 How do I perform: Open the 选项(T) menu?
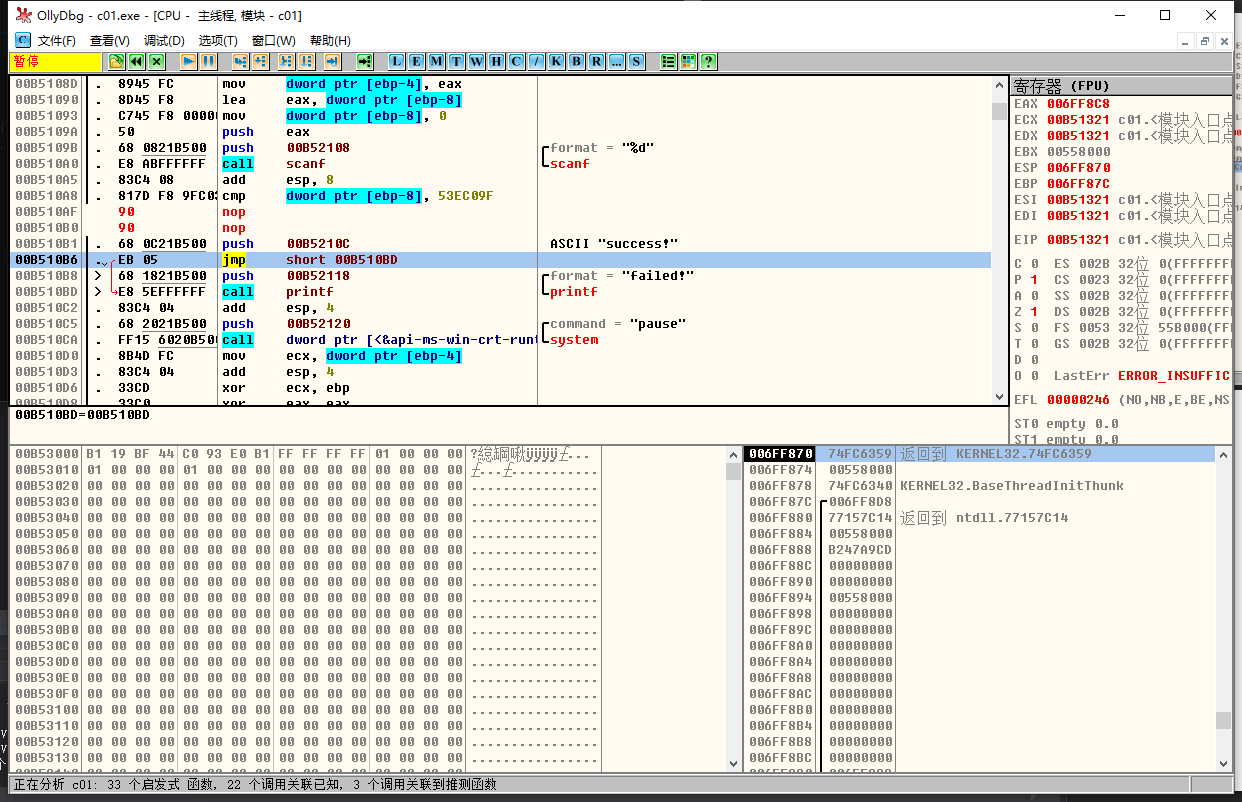click(x=218, y=40)
